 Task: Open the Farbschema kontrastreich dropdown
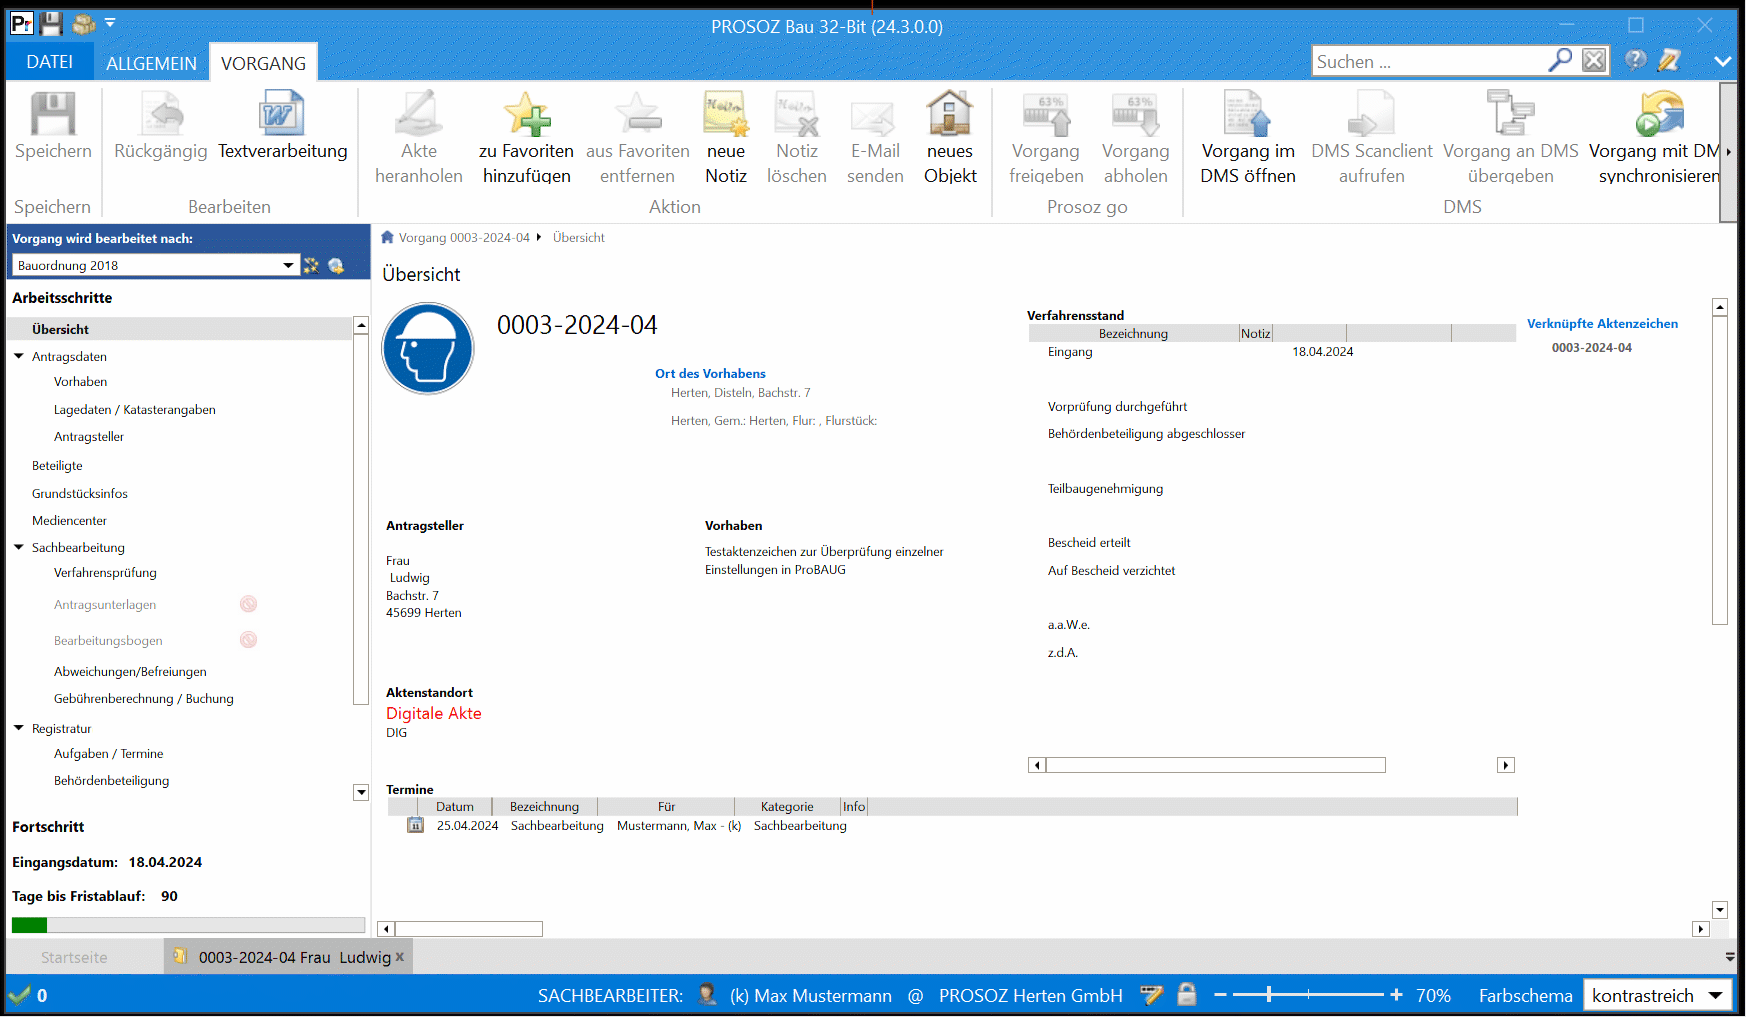[x=1716, y=996]
